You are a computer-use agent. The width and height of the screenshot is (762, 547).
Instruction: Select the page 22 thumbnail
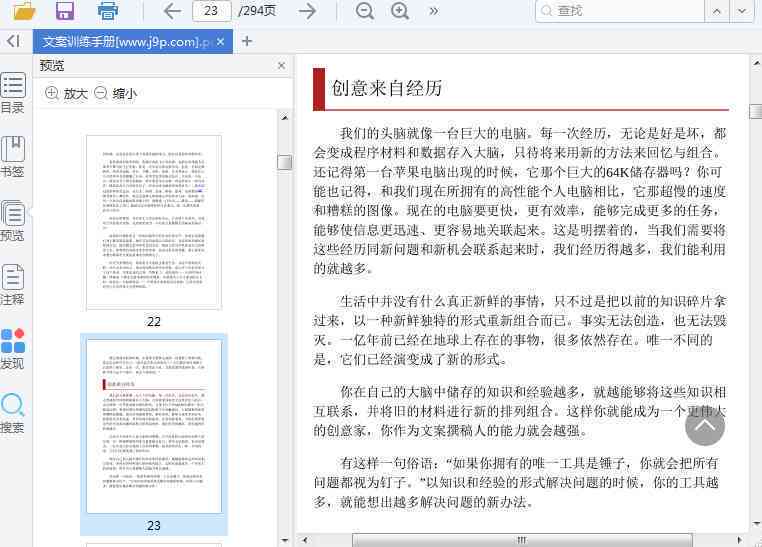(x=154, y=222)
